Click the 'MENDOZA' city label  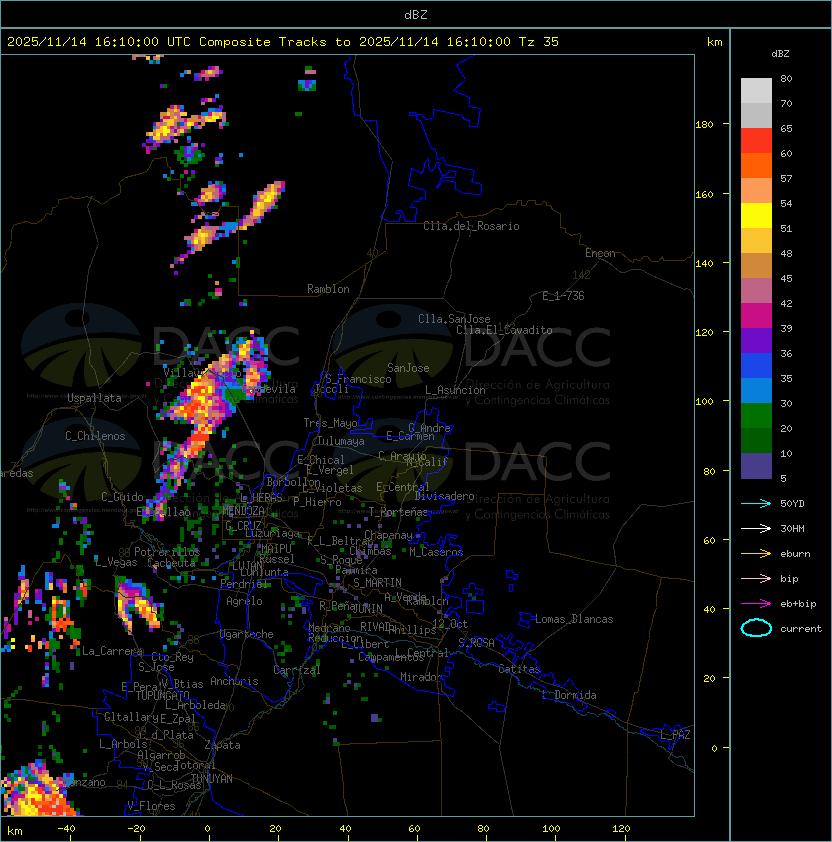(243, 510)
